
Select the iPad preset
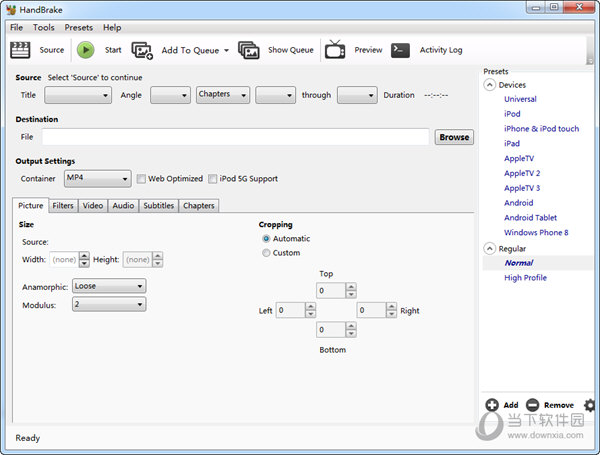click(512, 144)
